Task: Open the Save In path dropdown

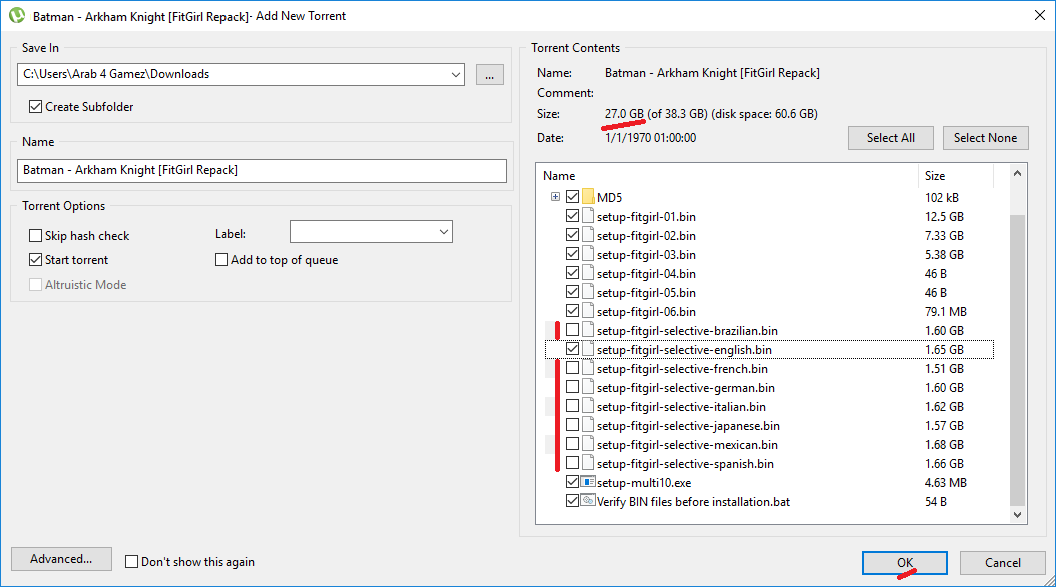Action: click(456, 75)
